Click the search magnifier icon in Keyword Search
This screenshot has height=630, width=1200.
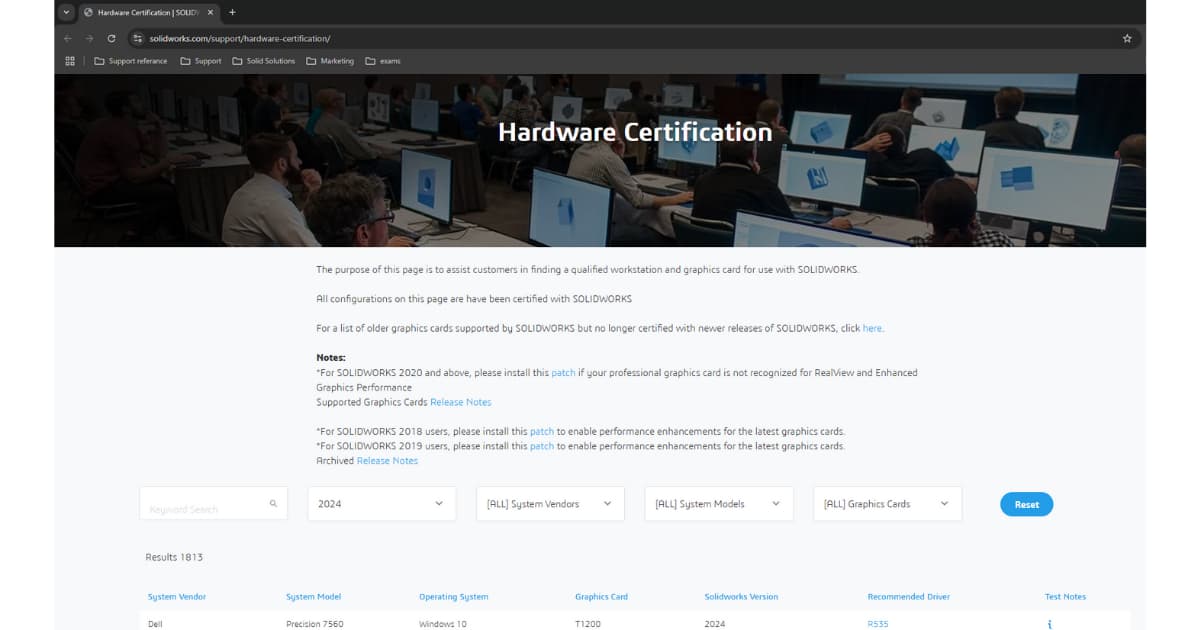tap(273, 504)
